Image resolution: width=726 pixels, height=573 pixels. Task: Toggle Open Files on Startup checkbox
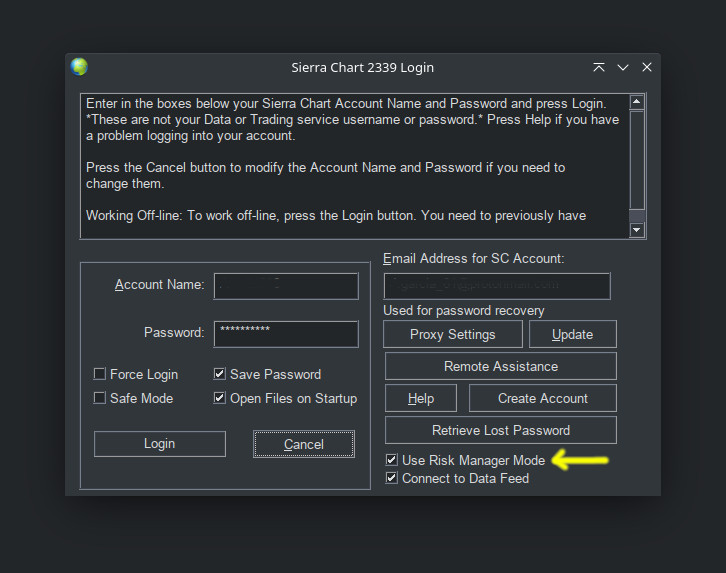point(219,398)
